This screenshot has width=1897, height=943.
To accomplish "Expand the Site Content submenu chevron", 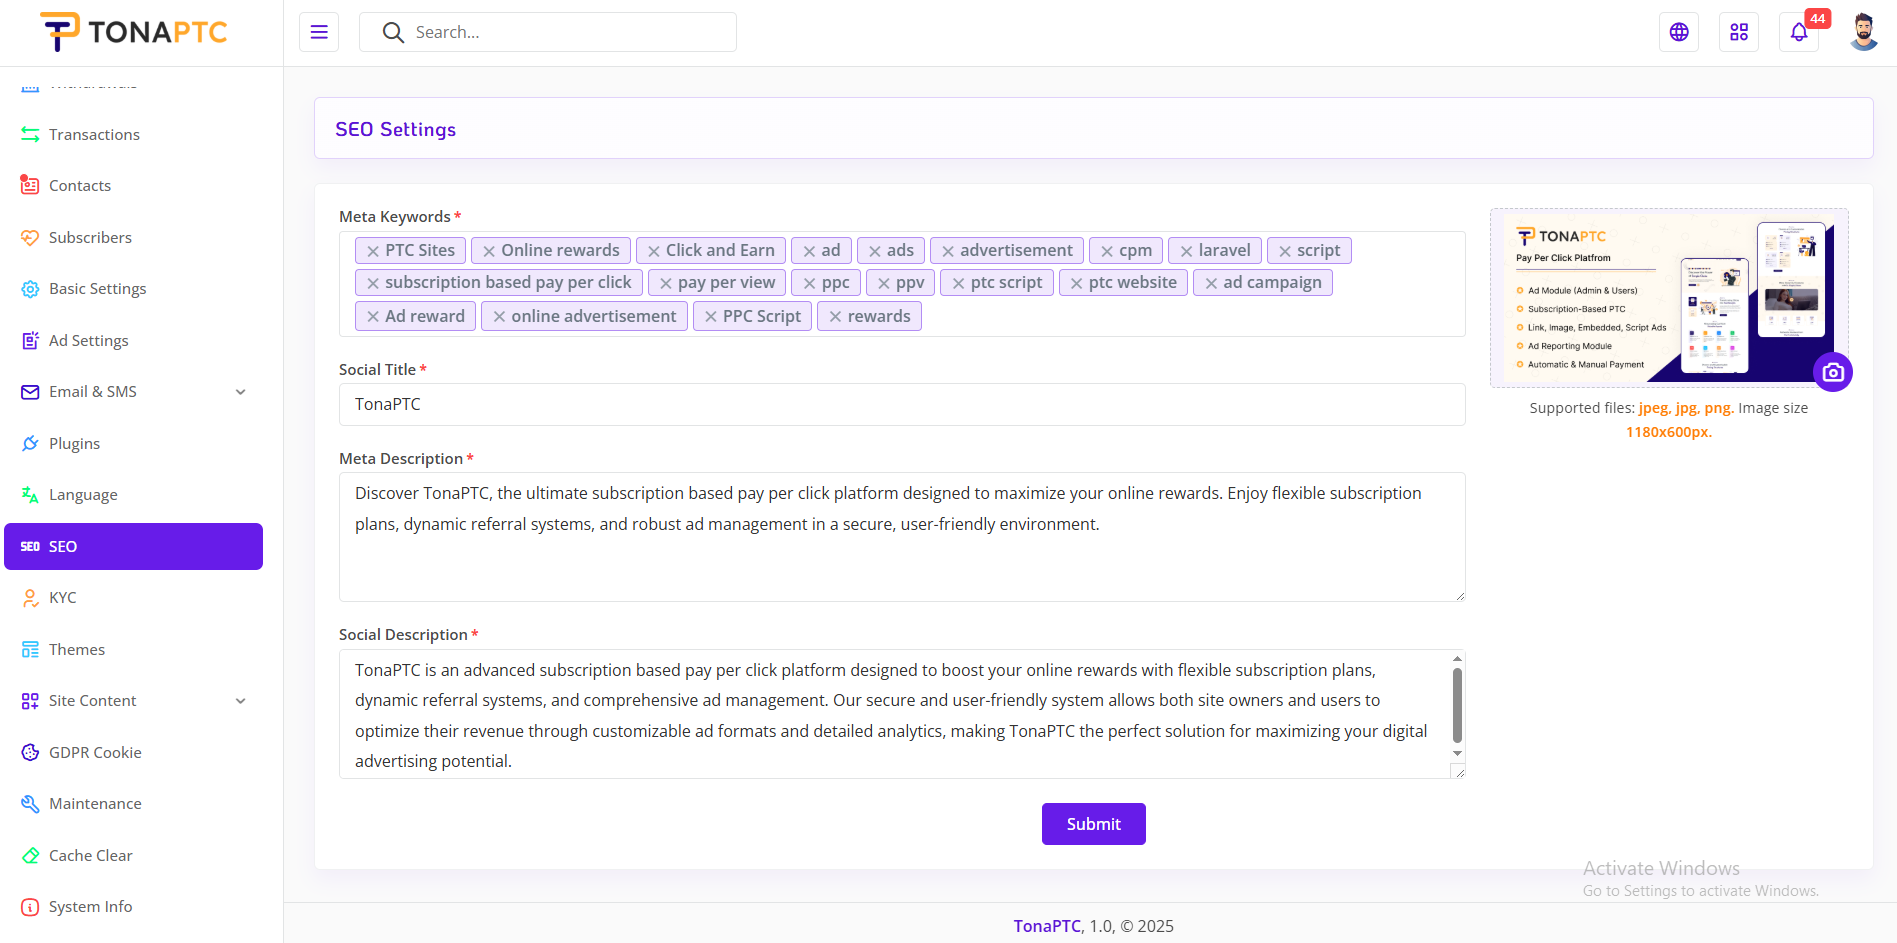I will click(241, 701).
